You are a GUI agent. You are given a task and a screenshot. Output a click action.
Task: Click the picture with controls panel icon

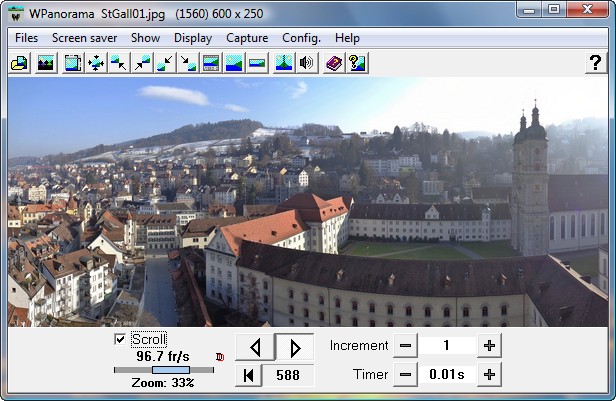[211, 63]
